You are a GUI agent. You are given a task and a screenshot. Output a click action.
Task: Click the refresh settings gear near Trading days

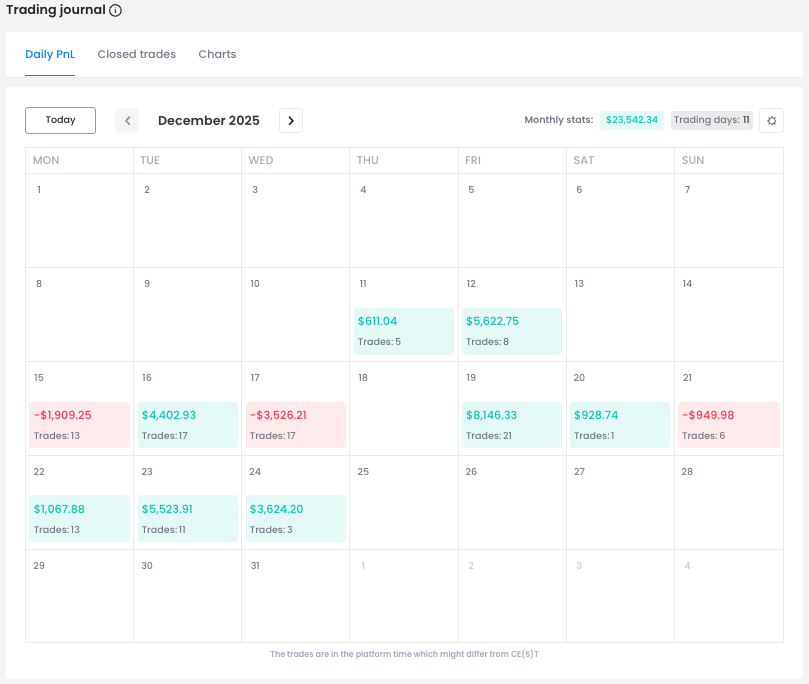(x=771, y=120)
